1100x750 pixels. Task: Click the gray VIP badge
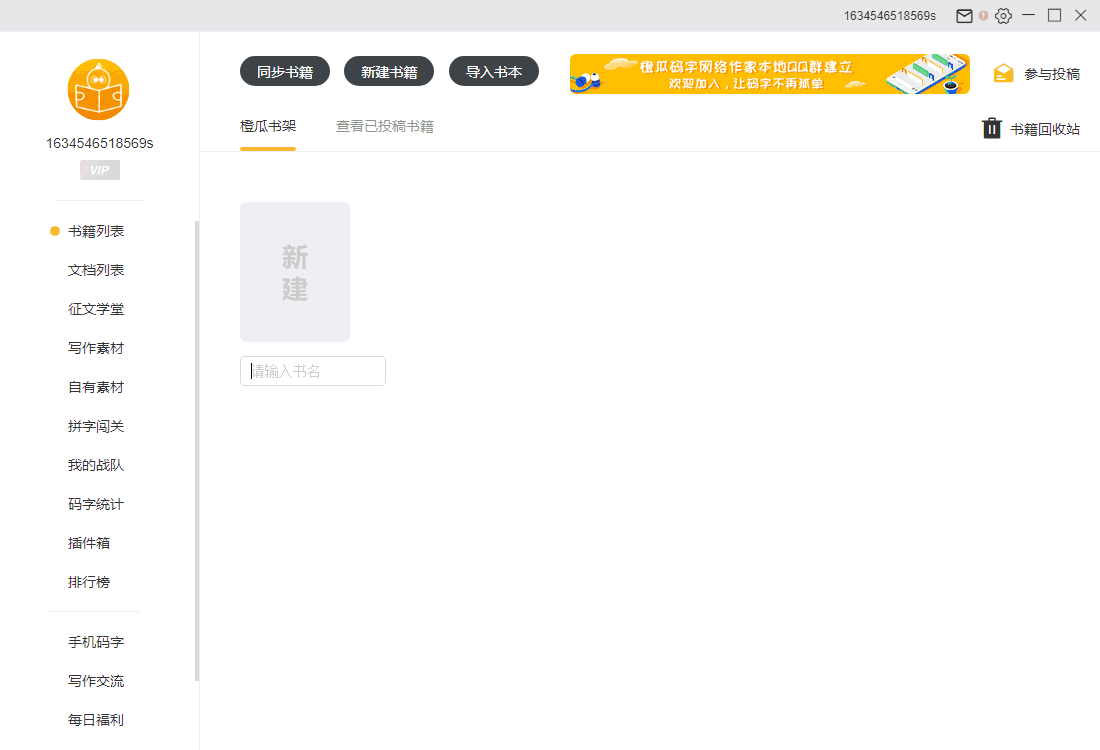[99, 170]
